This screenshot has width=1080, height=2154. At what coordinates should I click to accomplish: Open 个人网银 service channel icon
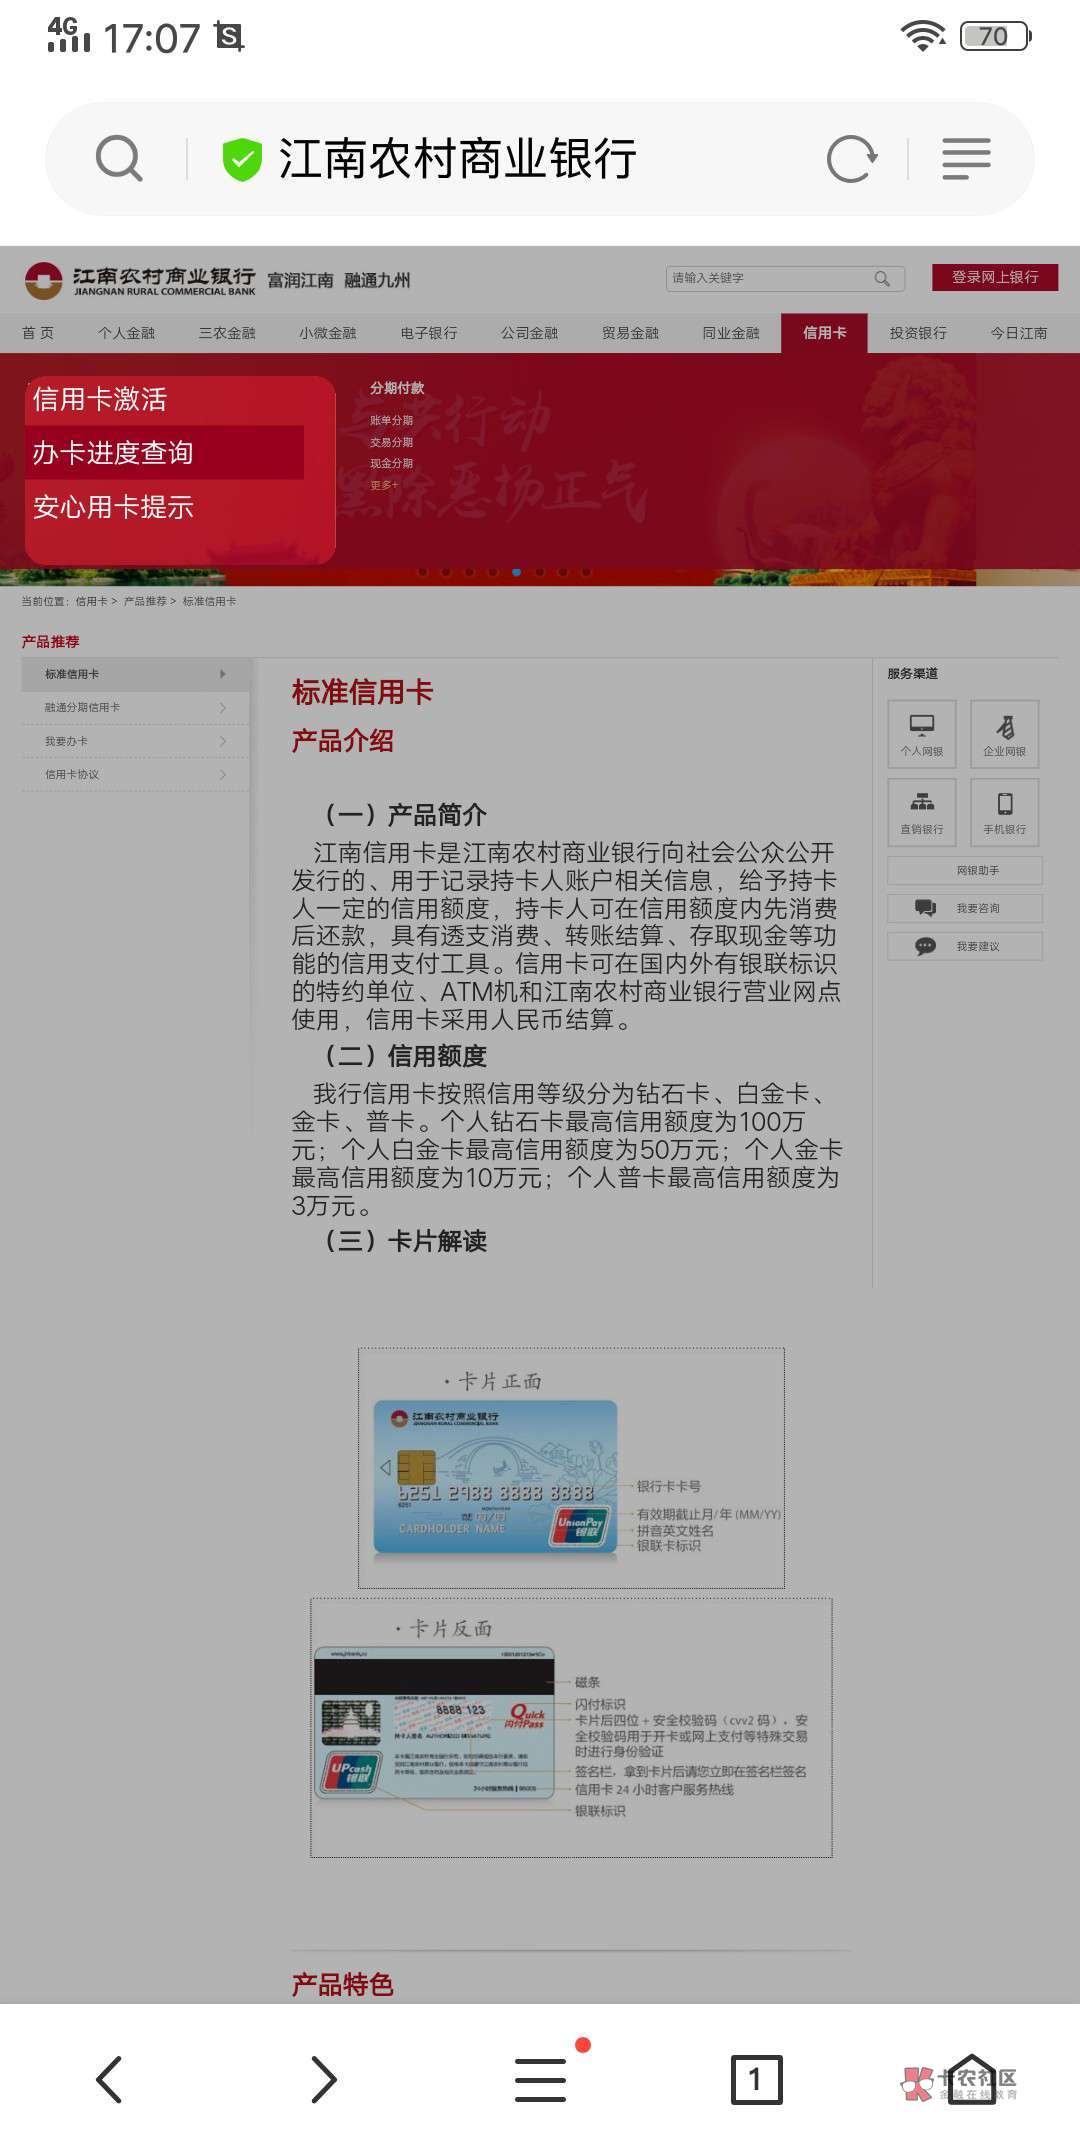pos(922,734)
